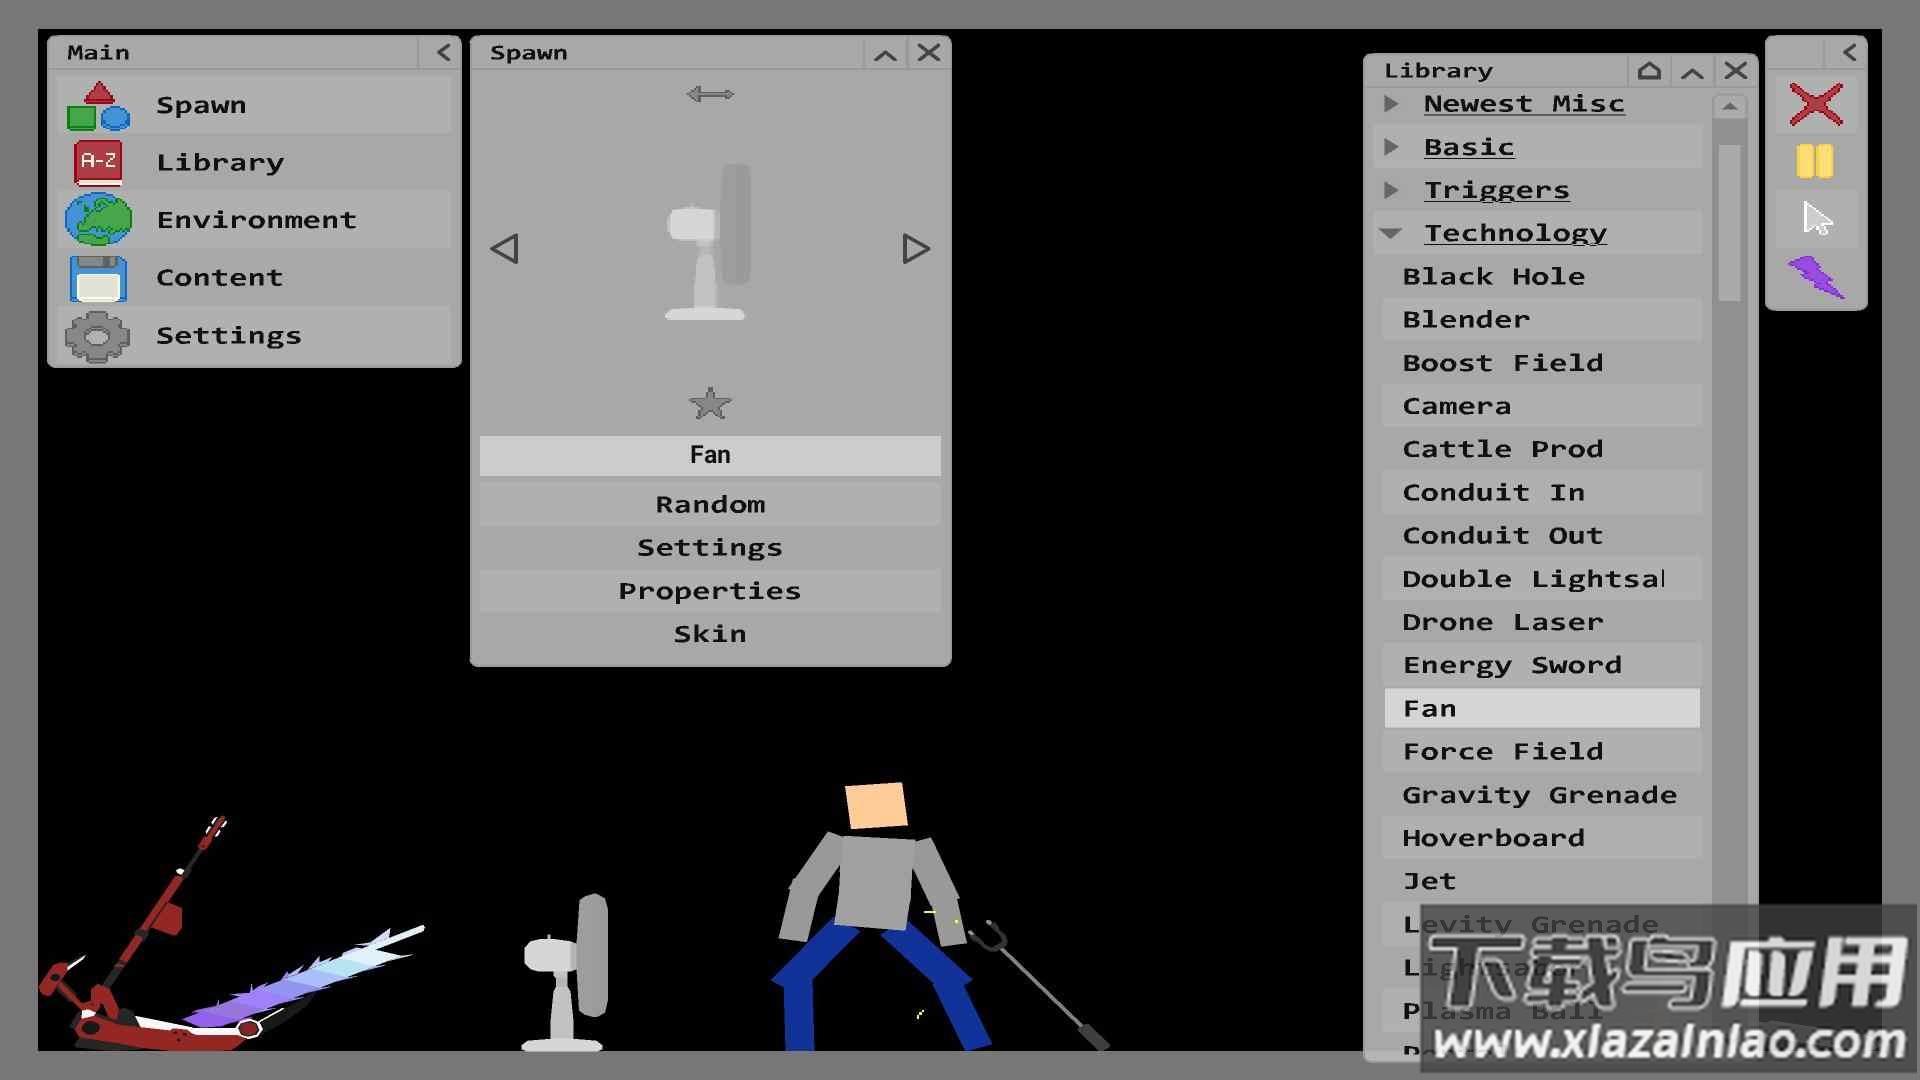The width and height of the screenshot is (1920, 1080).
Task: Open the Settings gear icon
Action: click(98, 336)
